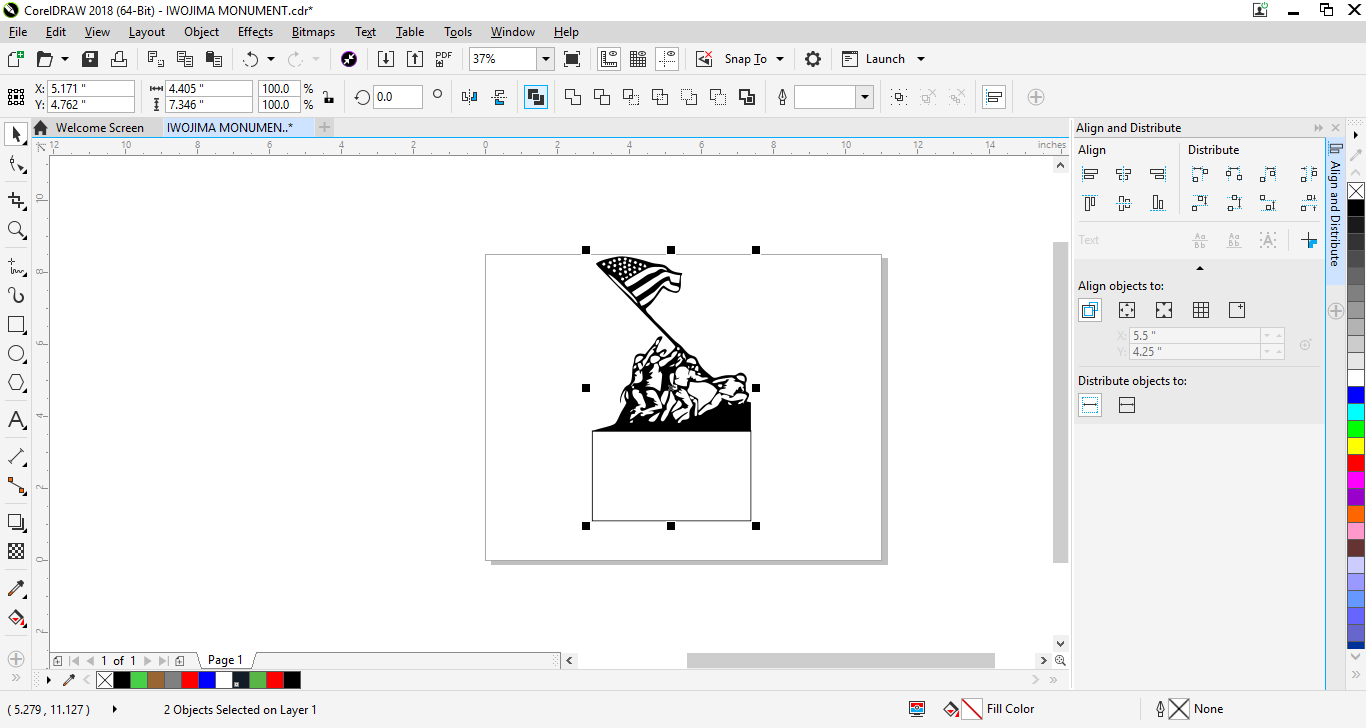Toggle Show Rulers button
This screenshot has height=728, width=1366.
point(609,59)
